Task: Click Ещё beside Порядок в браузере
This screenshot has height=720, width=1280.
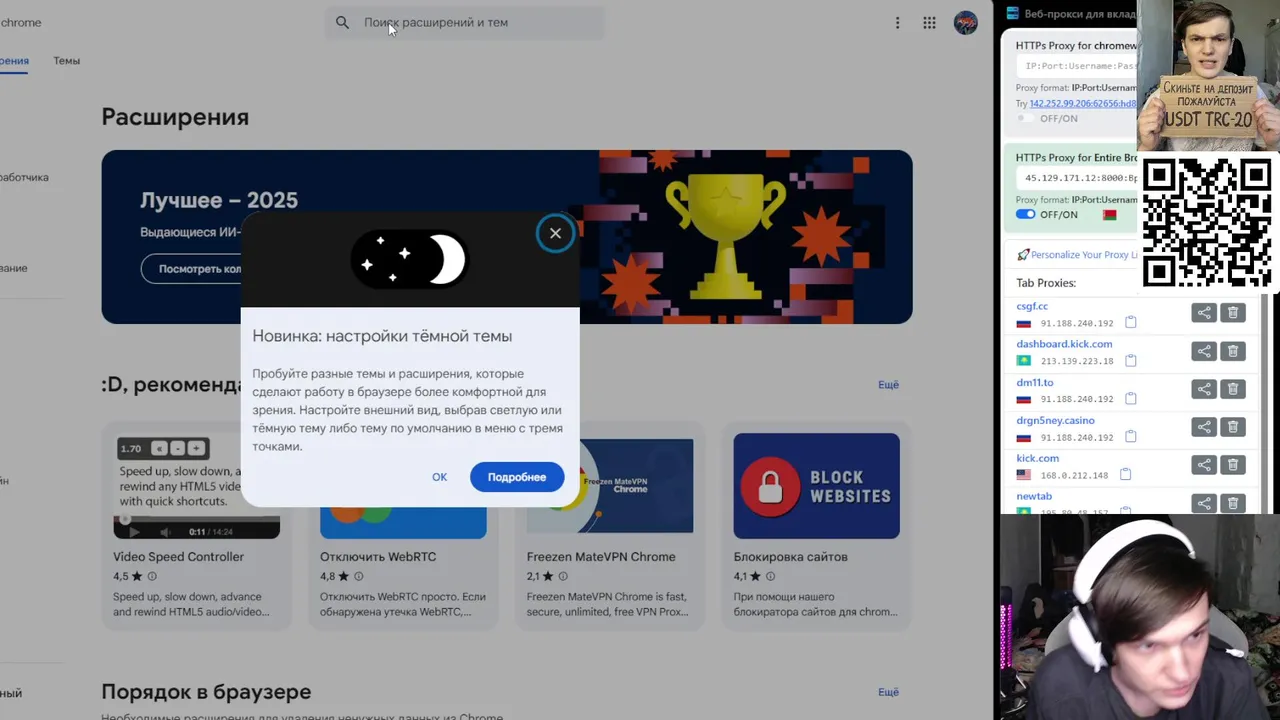Action: click(x=888, y=692)
